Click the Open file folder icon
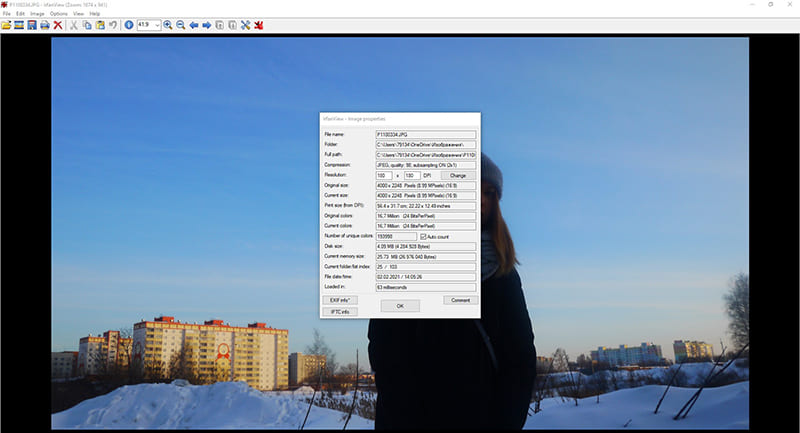 pyautogui.click(x=6, y=25)
